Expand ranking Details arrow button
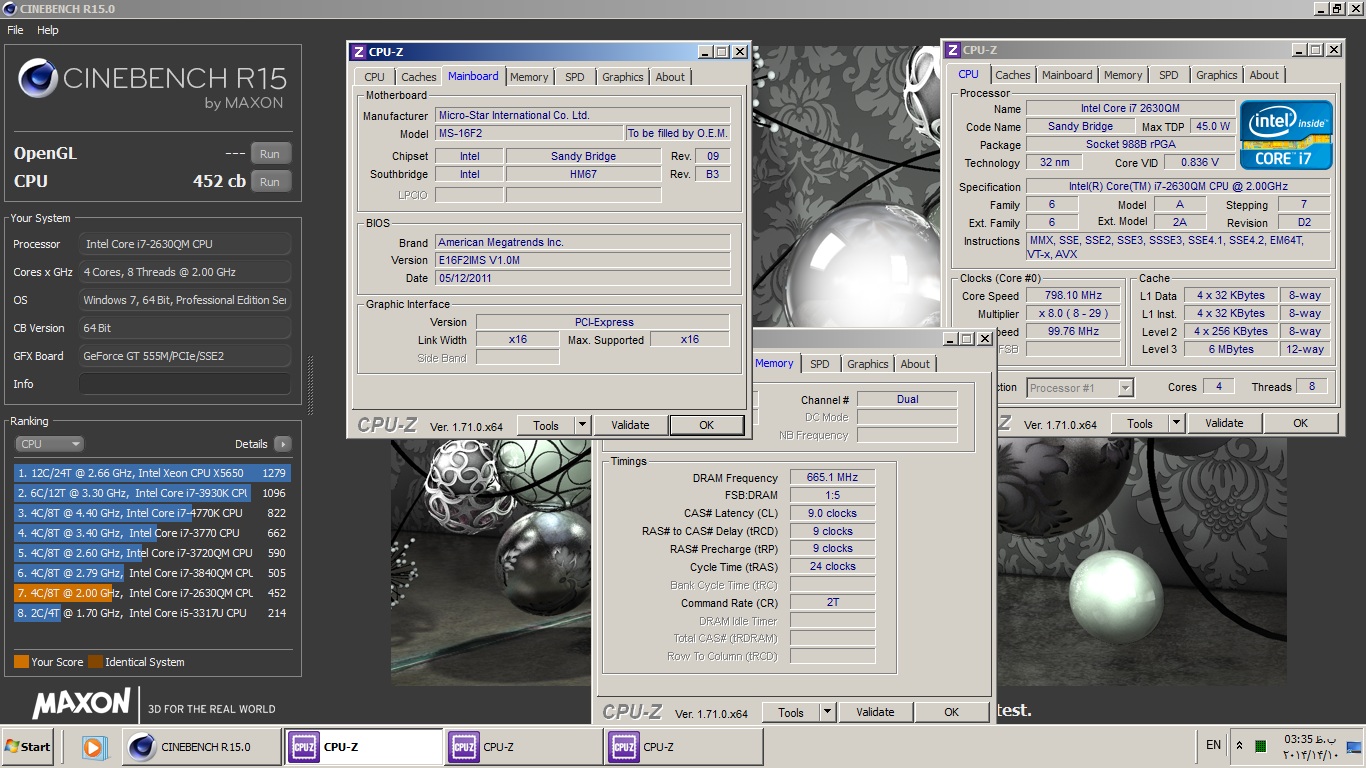The image size is (1366, 768). 282,444
